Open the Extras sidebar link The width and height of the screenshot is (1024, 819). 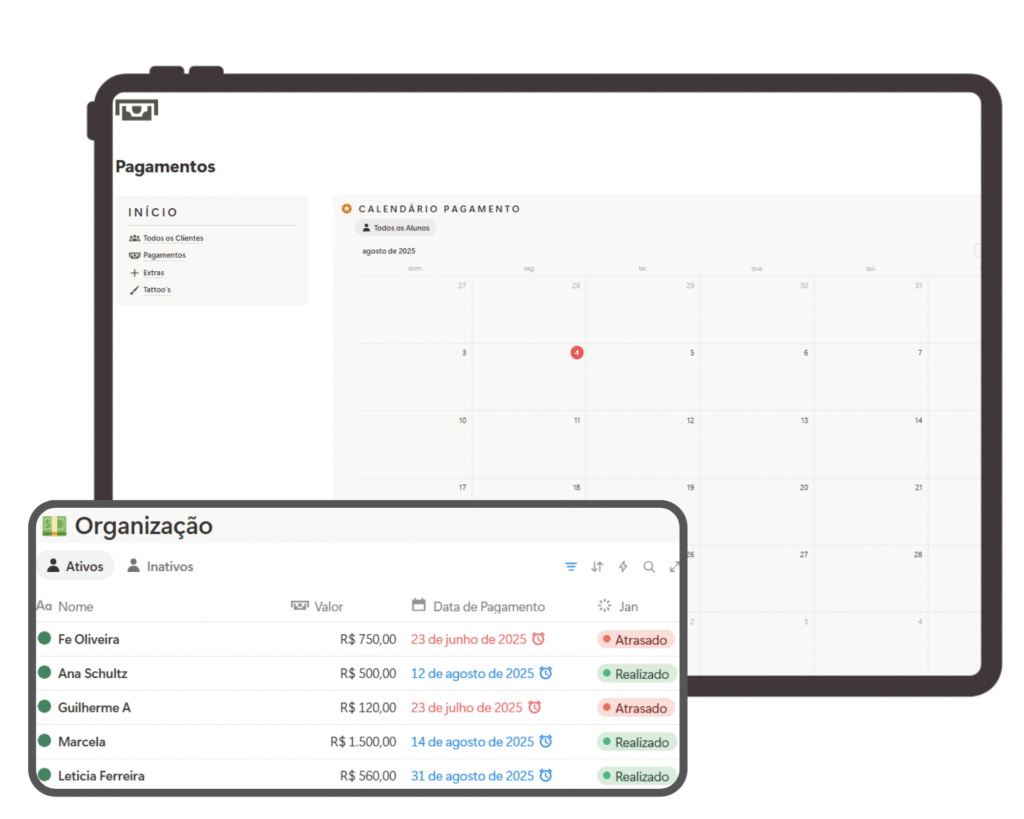tap(153, 273)
